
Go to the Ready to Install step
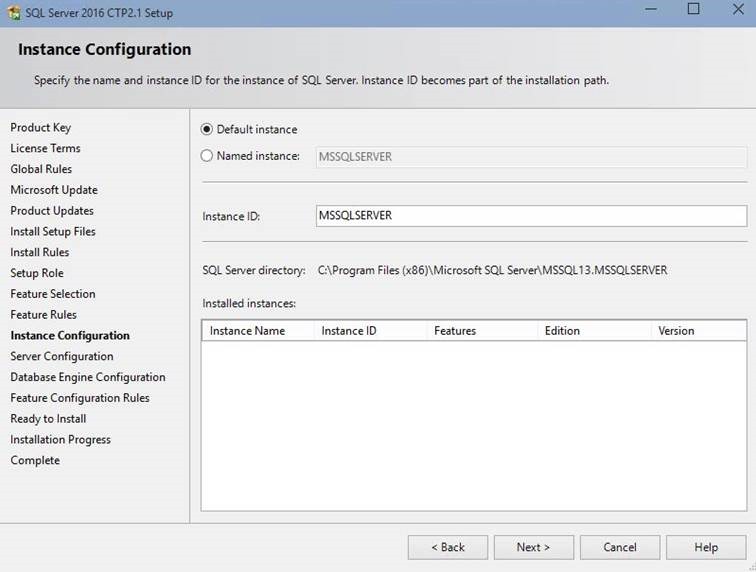coord(48,419)
